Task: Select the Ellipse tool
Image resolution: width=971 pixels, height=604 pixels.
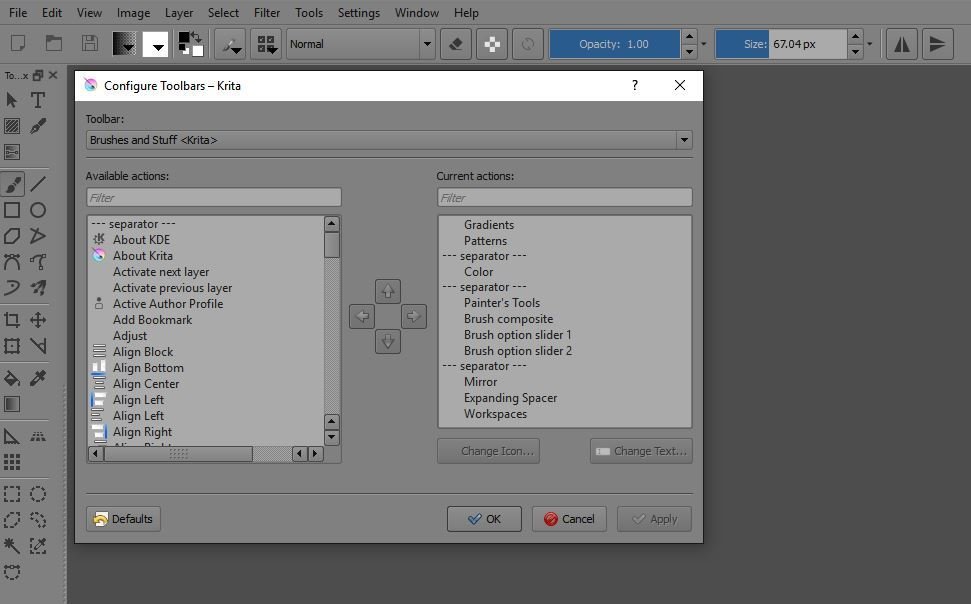Action: (x=38, y=210)
